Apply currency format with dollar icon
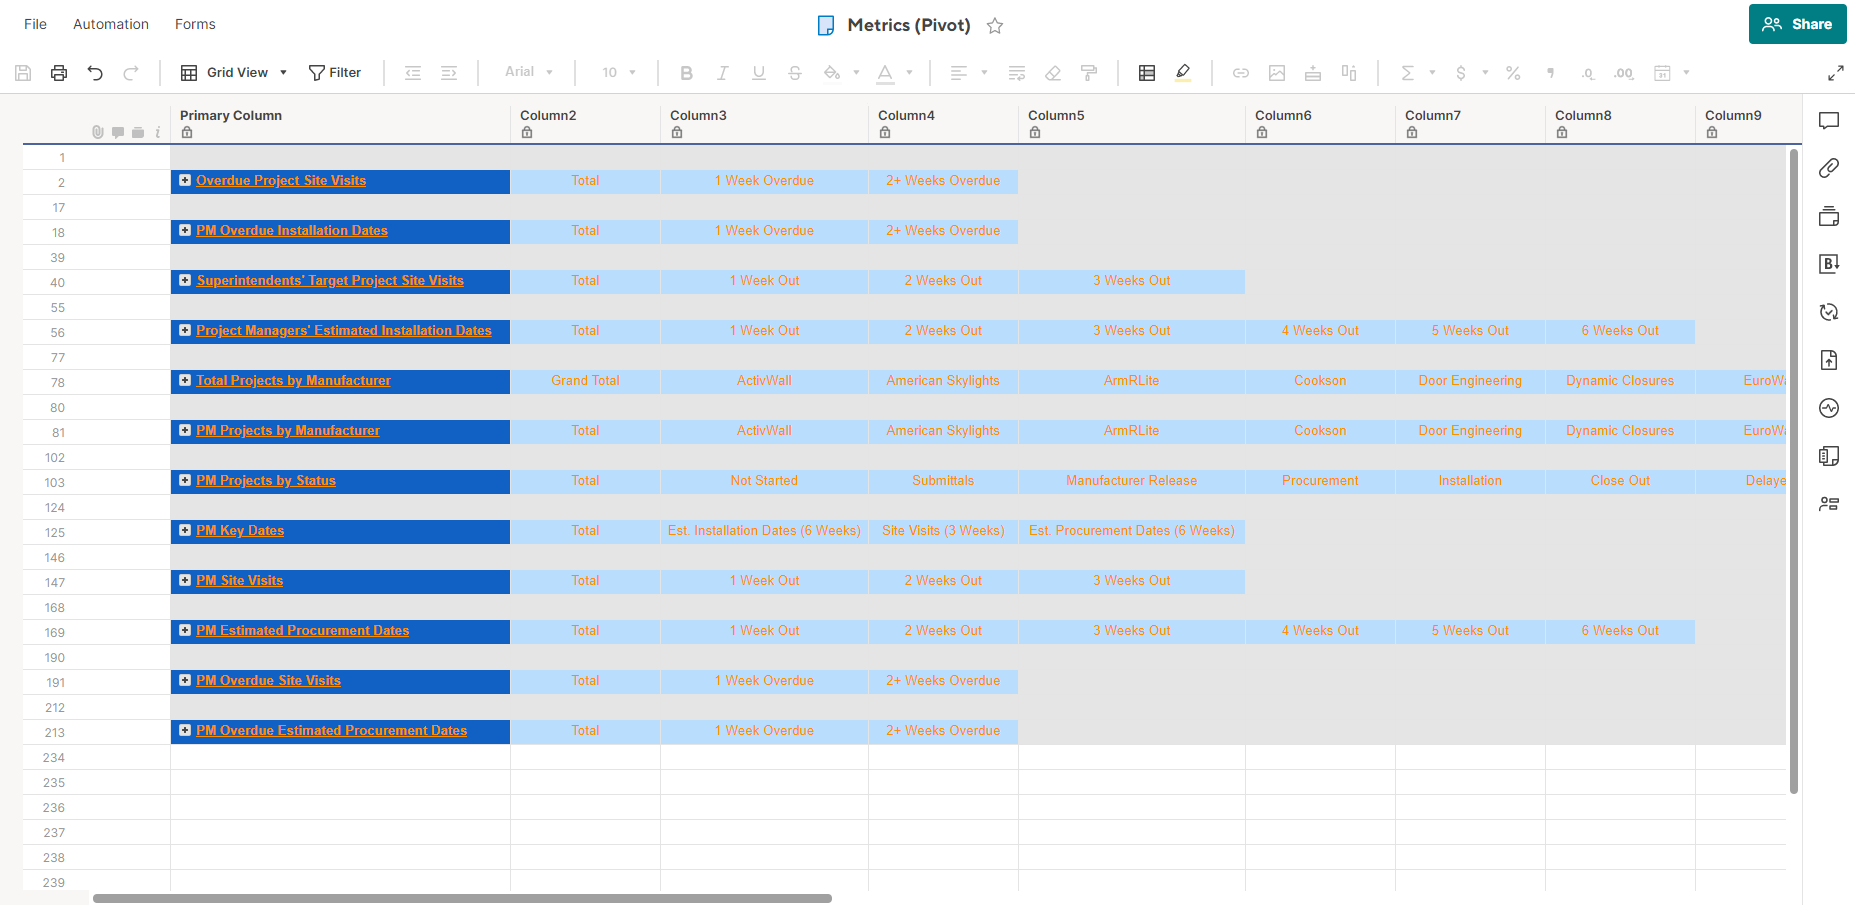1855x905 pixels. coord(1461,73)
